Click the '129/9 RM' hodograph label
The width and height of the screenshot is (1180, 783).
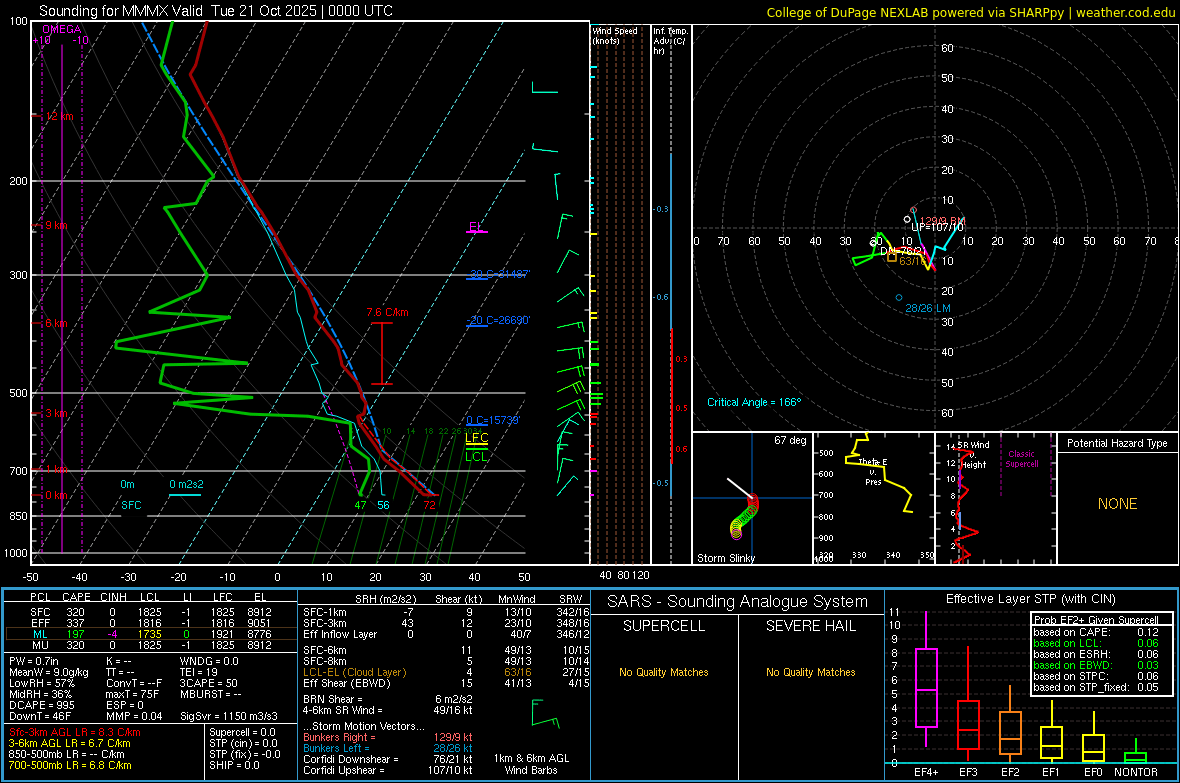point(942,221)
